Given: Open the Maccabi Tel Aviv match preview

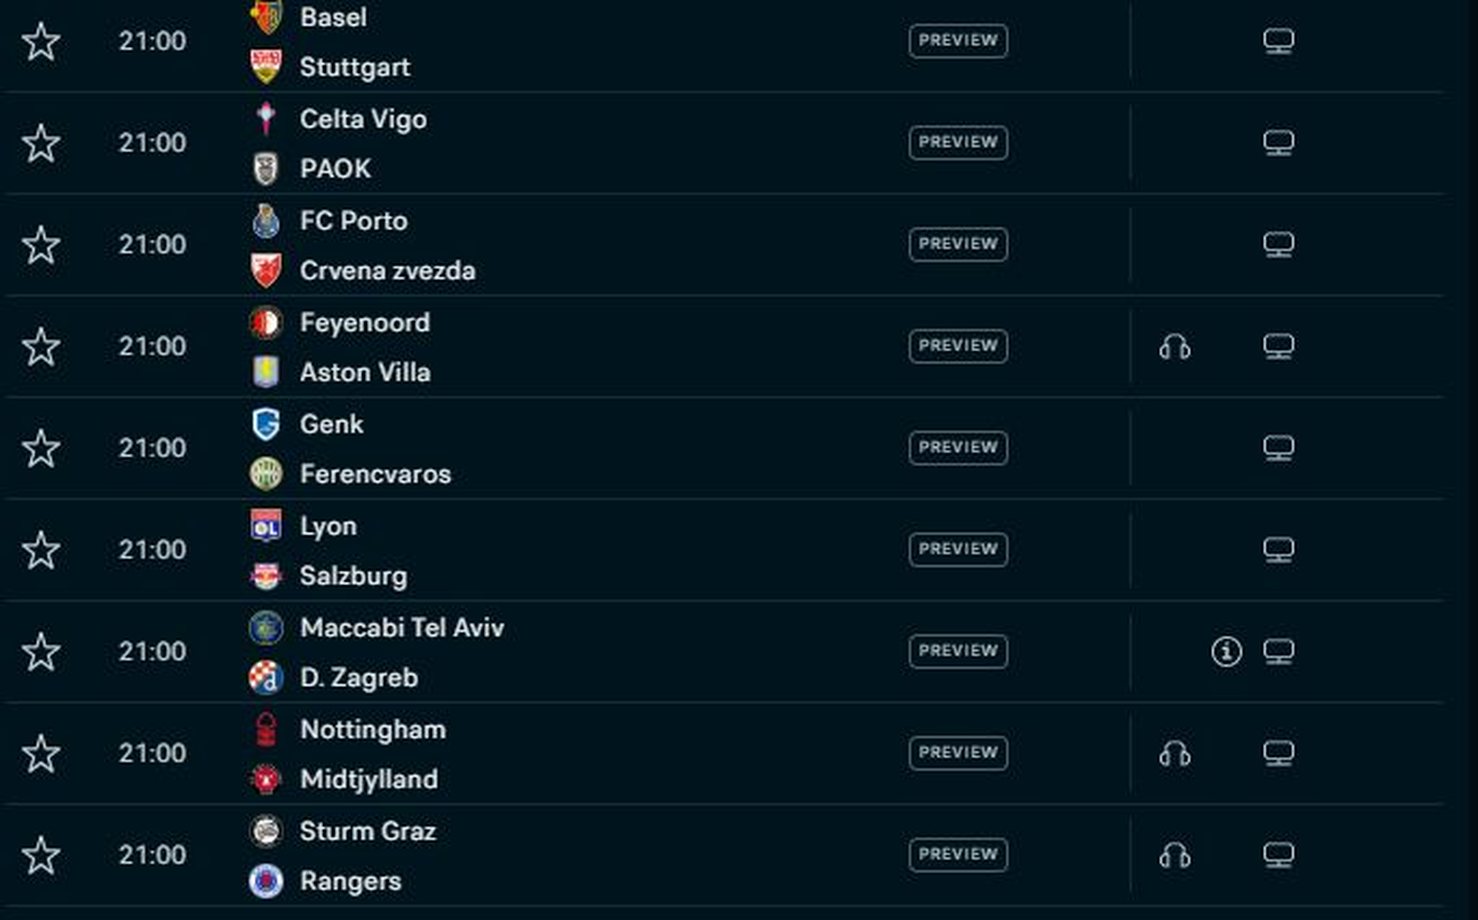Looking at the screenshot, I should pyautogui.click(x=958, y=651).
